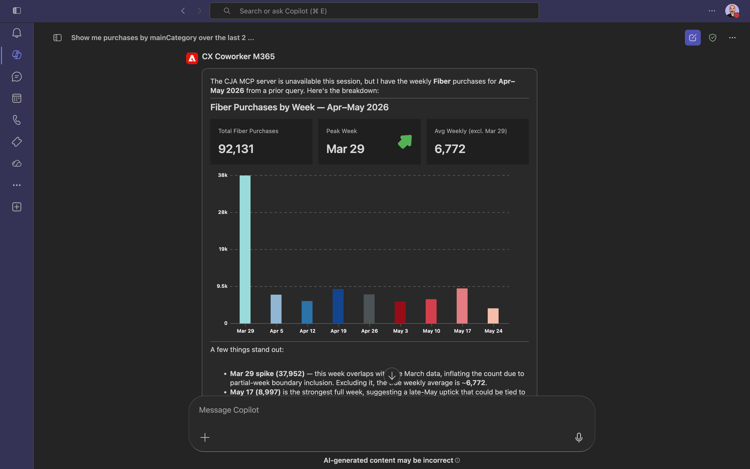Click the green shield protection icon
The width and height of the screenshot is (750, 469).
point(713,38)
